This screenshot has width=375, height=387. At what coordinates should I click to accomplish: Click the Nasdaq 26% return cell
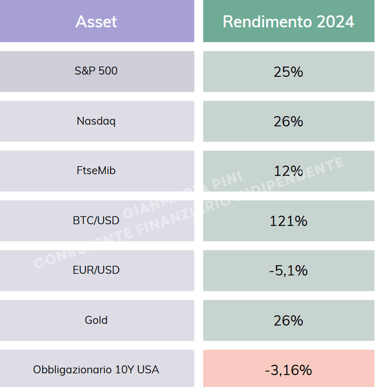[289, 121]
